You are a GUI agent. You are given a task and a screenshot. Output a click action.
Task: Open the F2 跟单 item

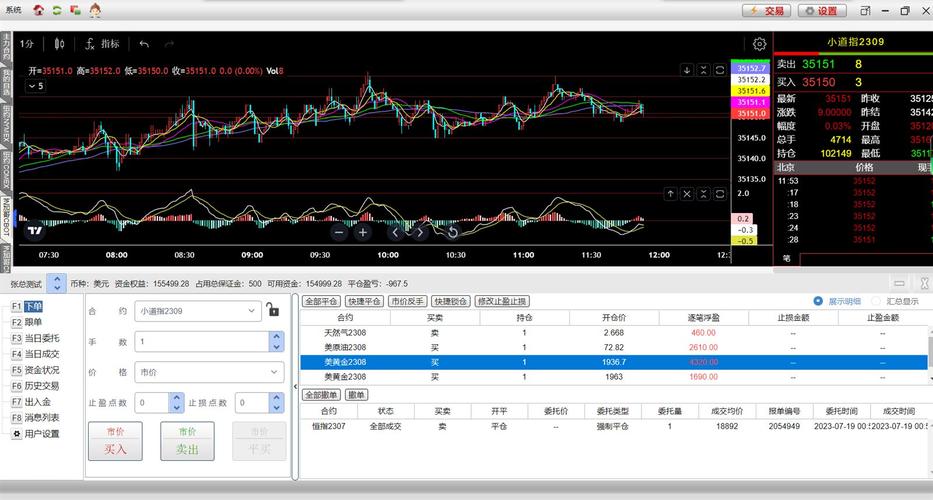[x=27, y=322]
